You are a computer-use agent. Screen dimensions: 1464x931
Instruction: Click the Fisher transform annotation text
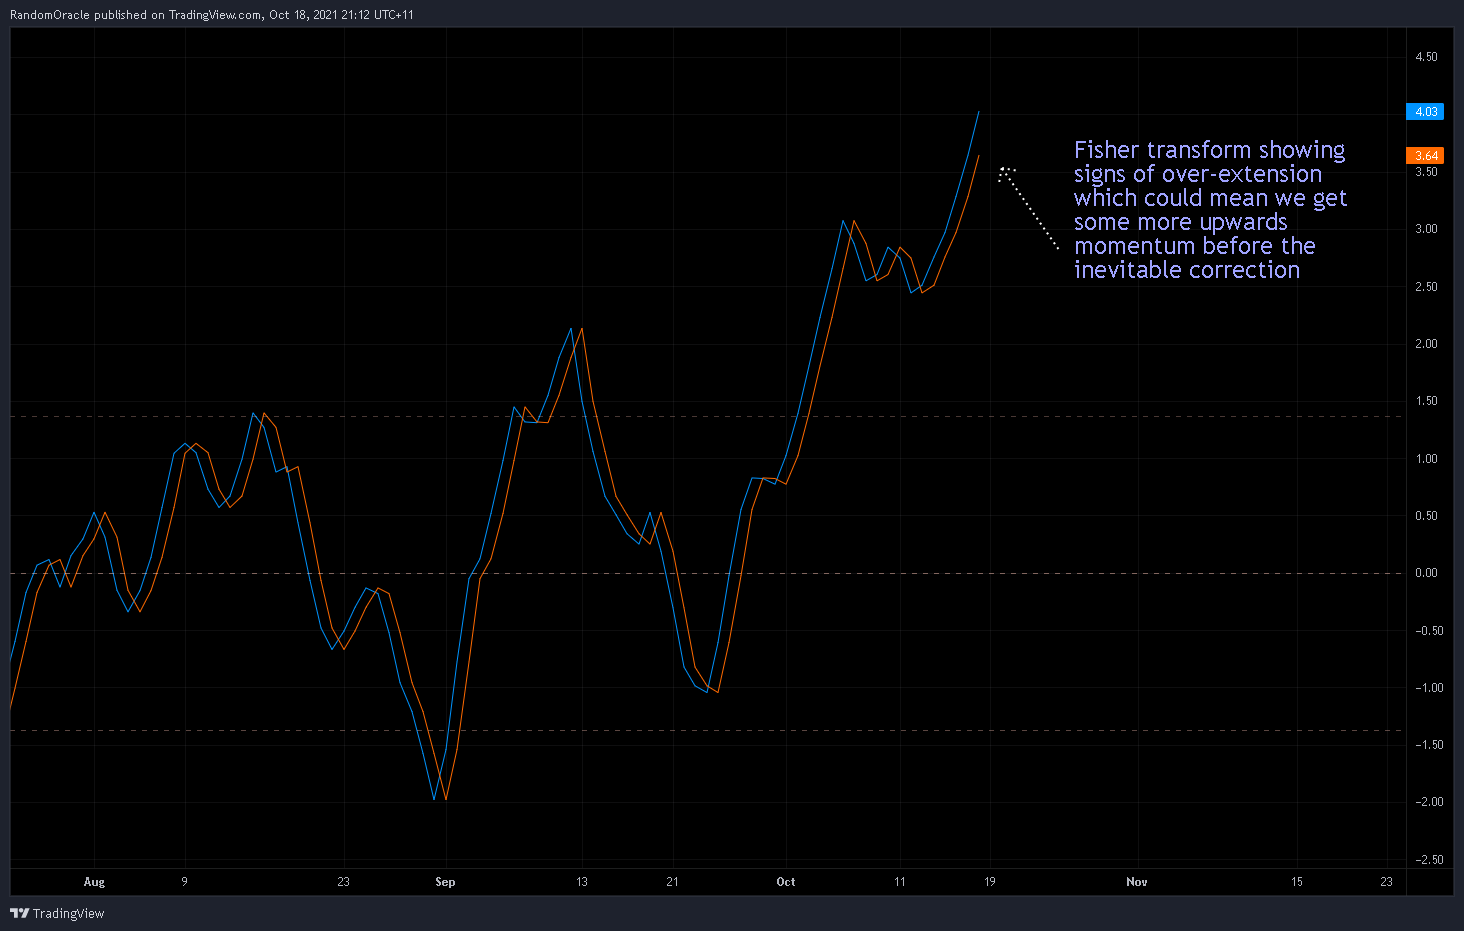pyautogui.click(x=1210, y=210)
